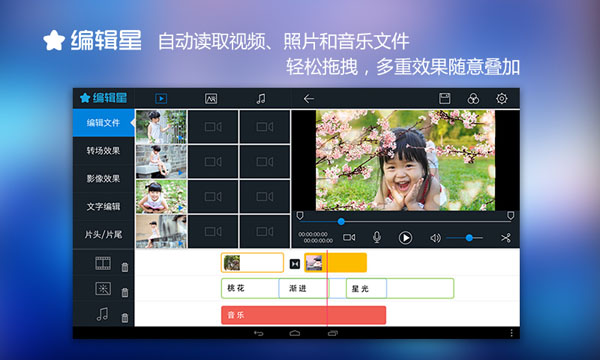
Task: Click the 编辑星 logo in app header
Action: click(x=103, y=98)
